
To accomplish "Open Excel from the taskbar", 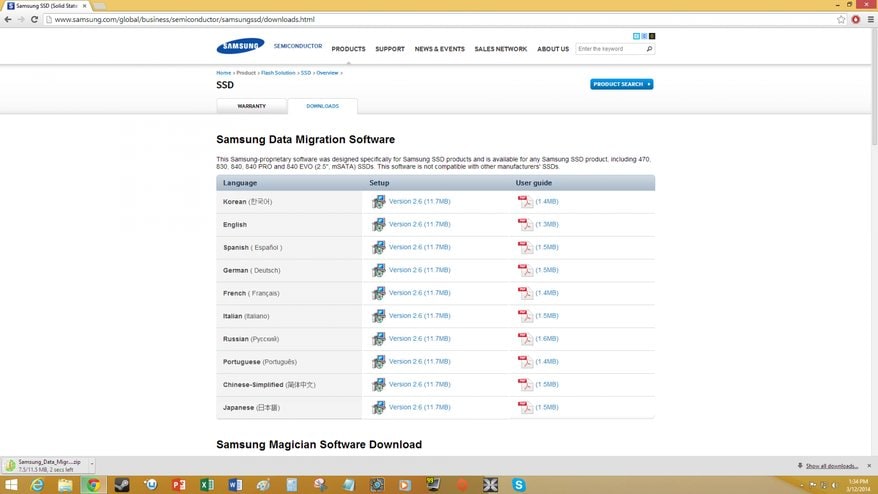I will pyautogui.click(x=207, y=484).
